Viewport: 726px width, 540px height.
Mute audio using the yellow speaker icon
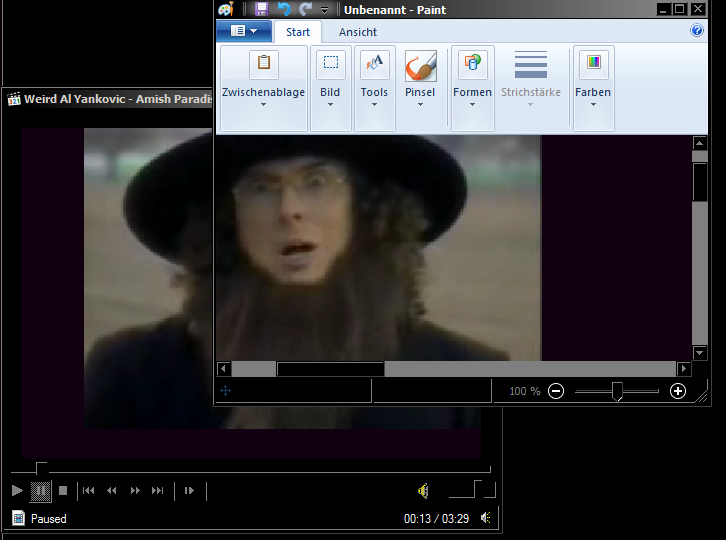[423, 490]
